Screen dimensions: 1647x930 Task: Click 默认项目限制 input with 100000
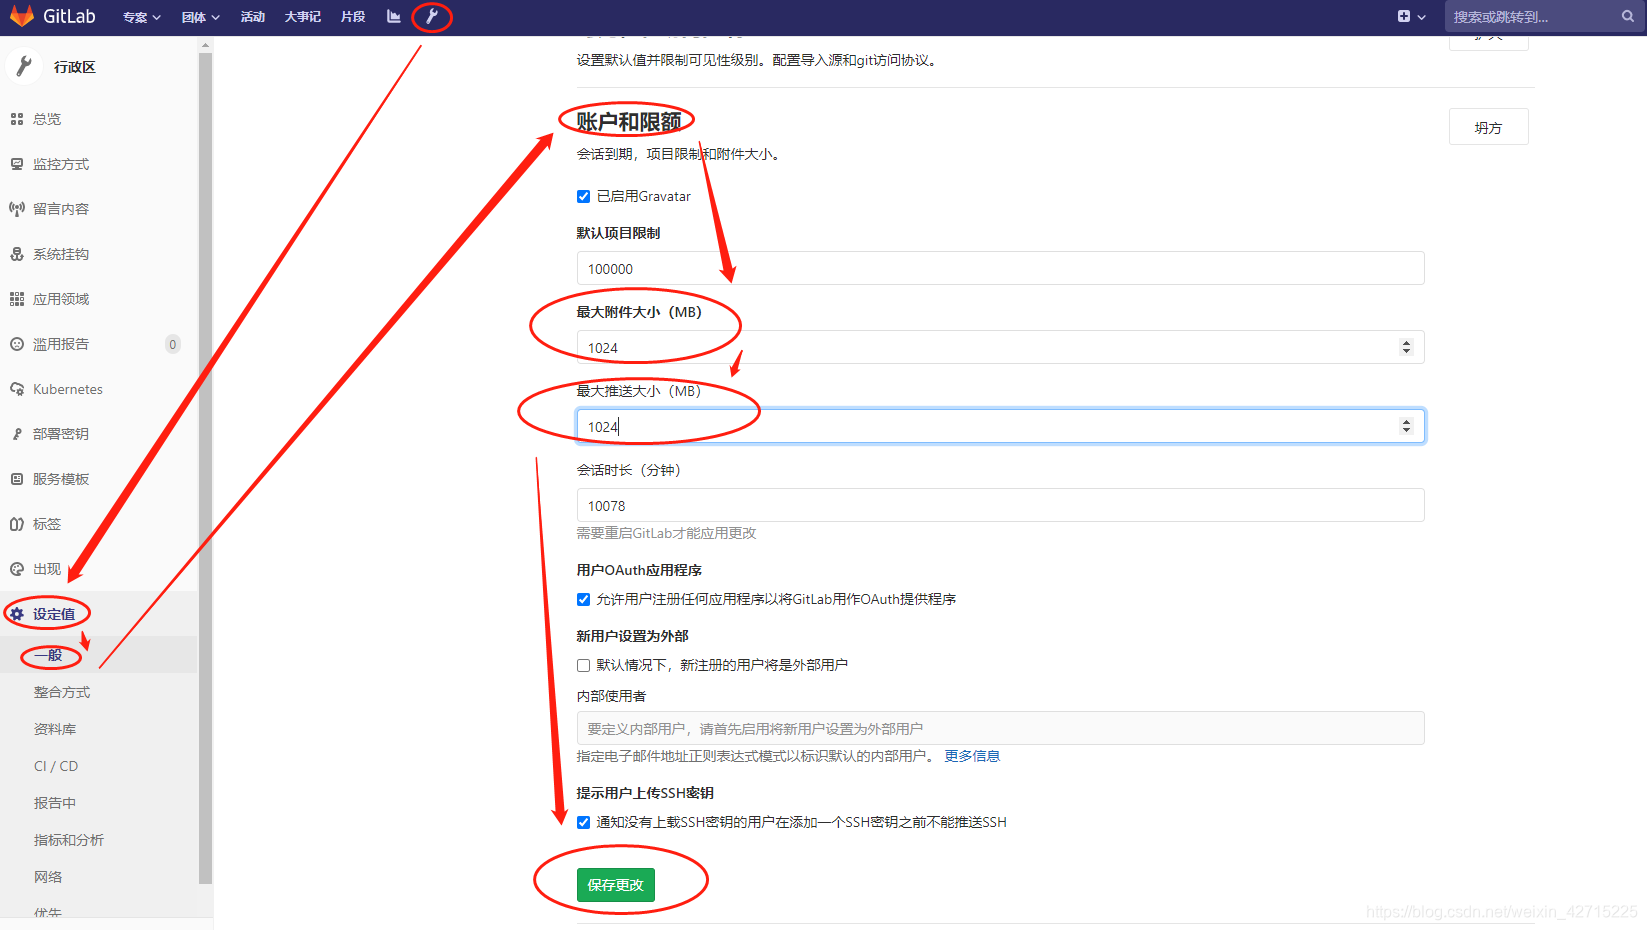[1000, 268]
